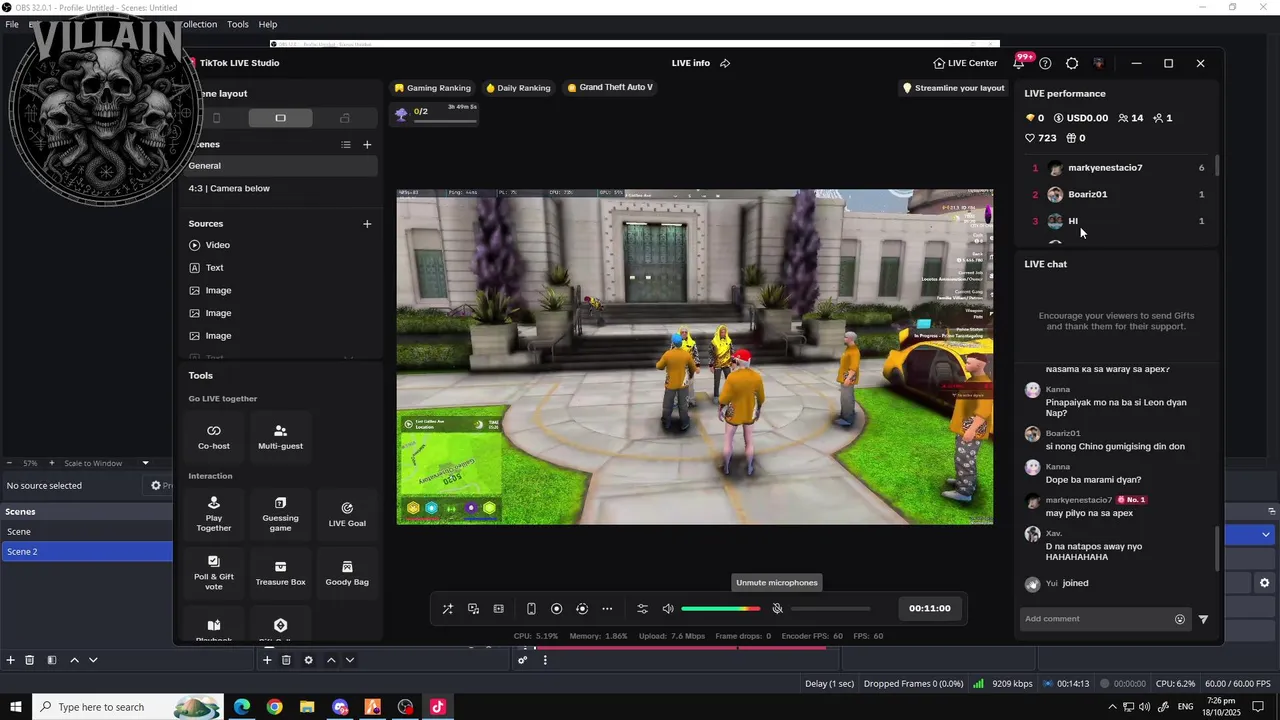Adjust the microphone volume slider
This screenshot has height=720, width=1280.
click(x=829, y=609)
